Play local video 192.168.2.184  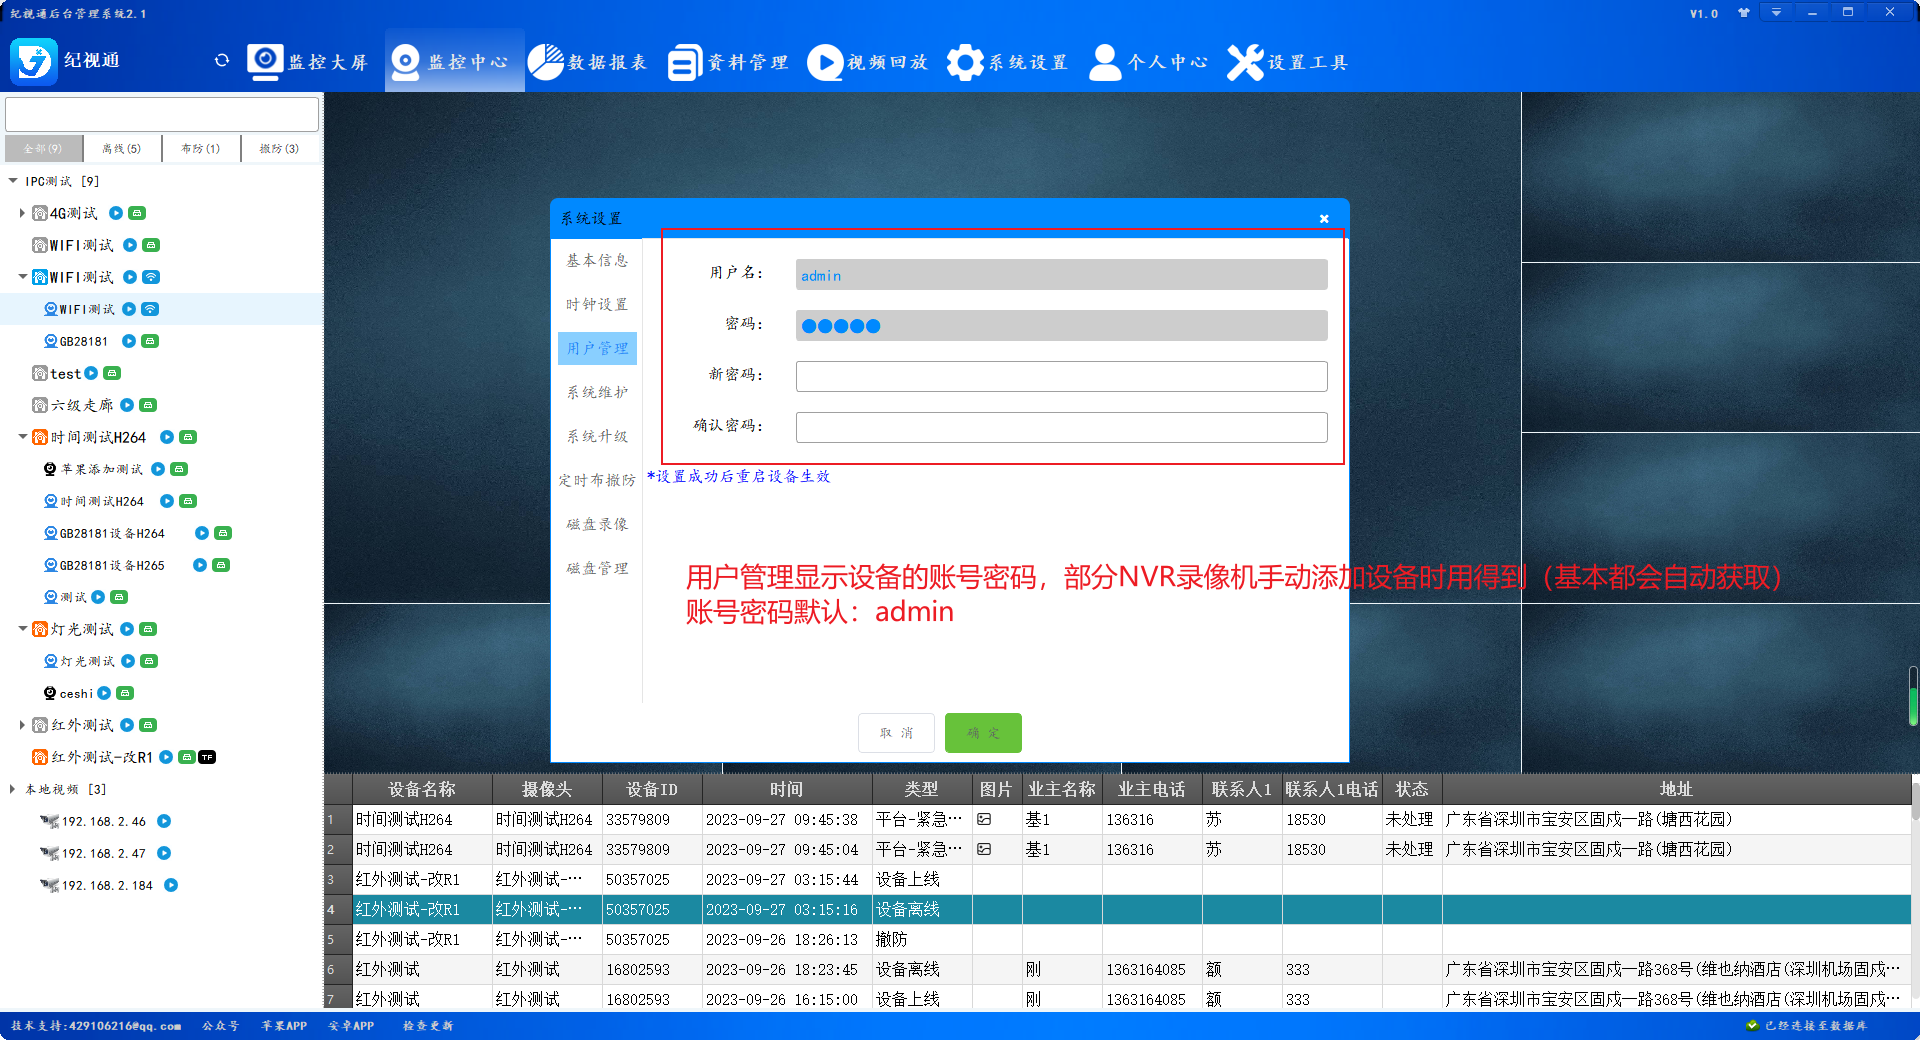[x=171, y=885]
